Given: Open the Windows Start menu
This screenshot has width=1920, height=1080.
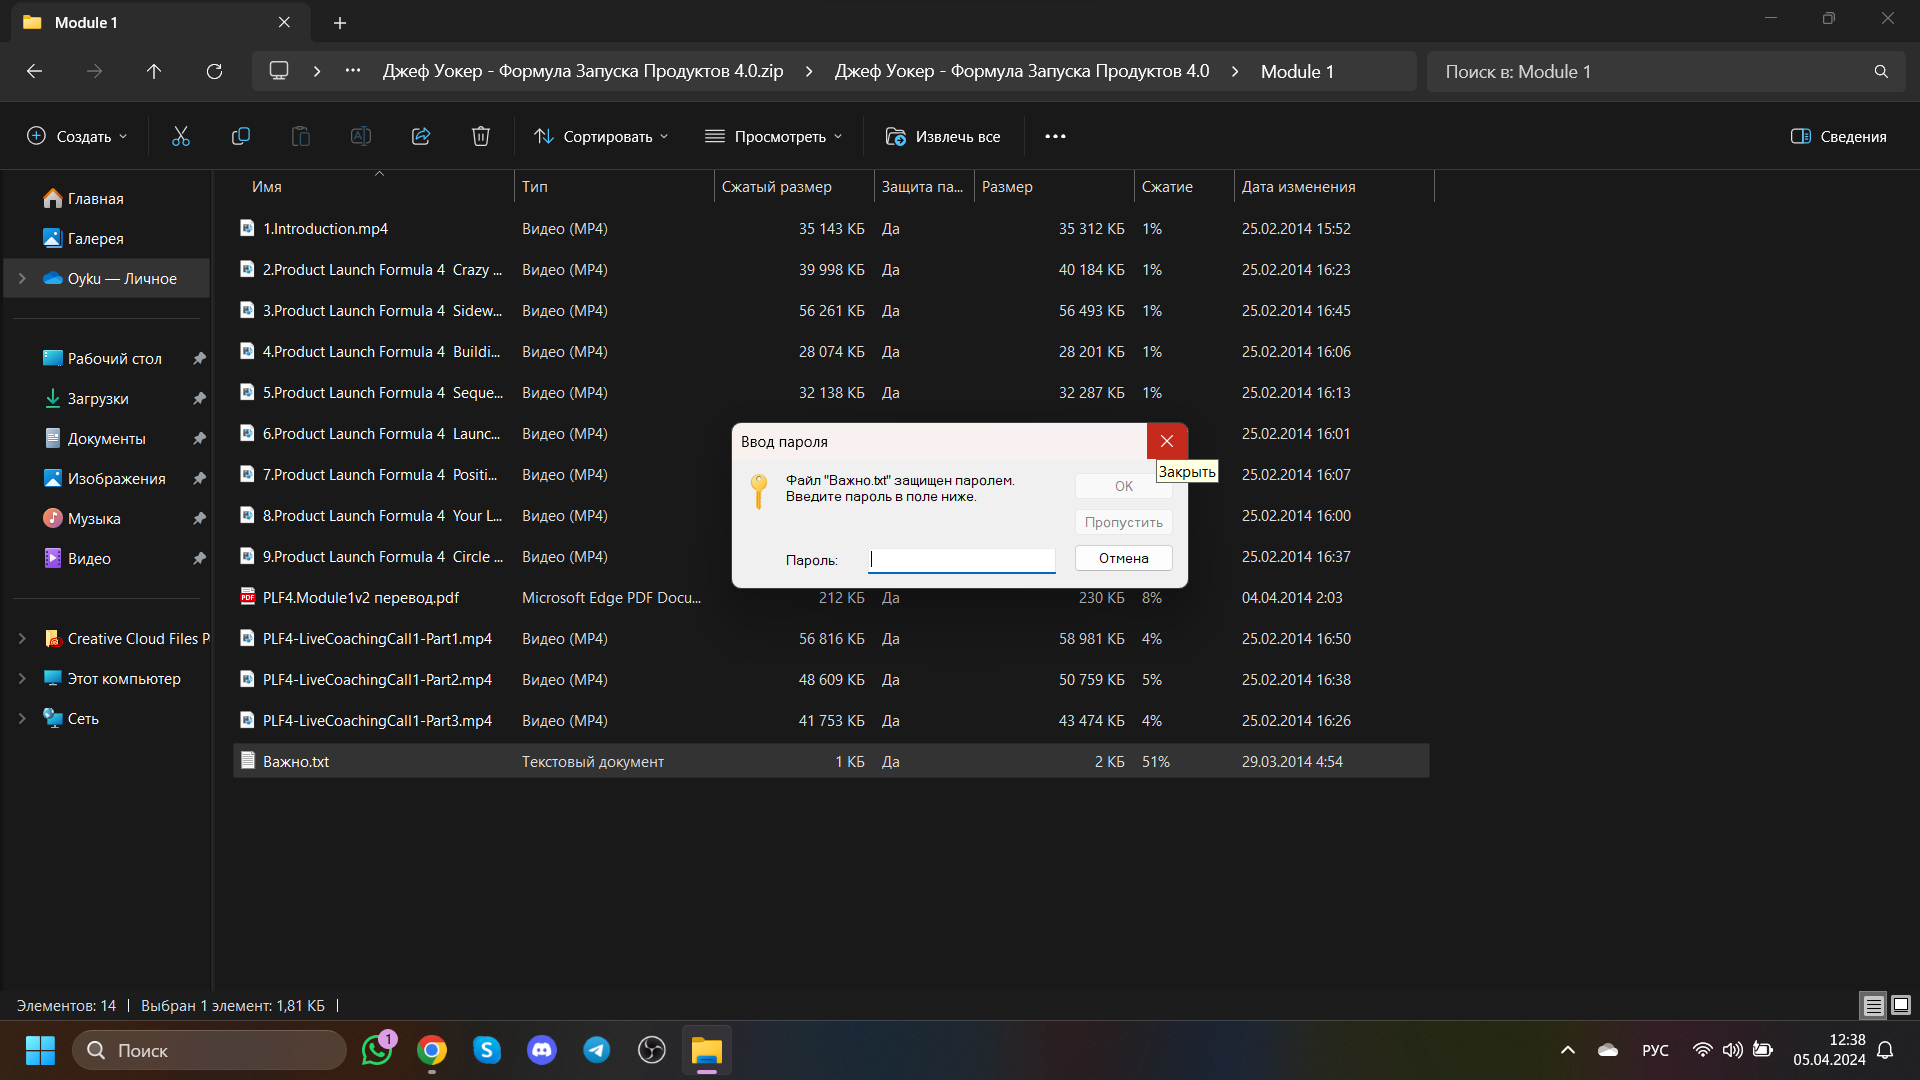Looking at the screenshot, I should click(x=40, y=1050).
